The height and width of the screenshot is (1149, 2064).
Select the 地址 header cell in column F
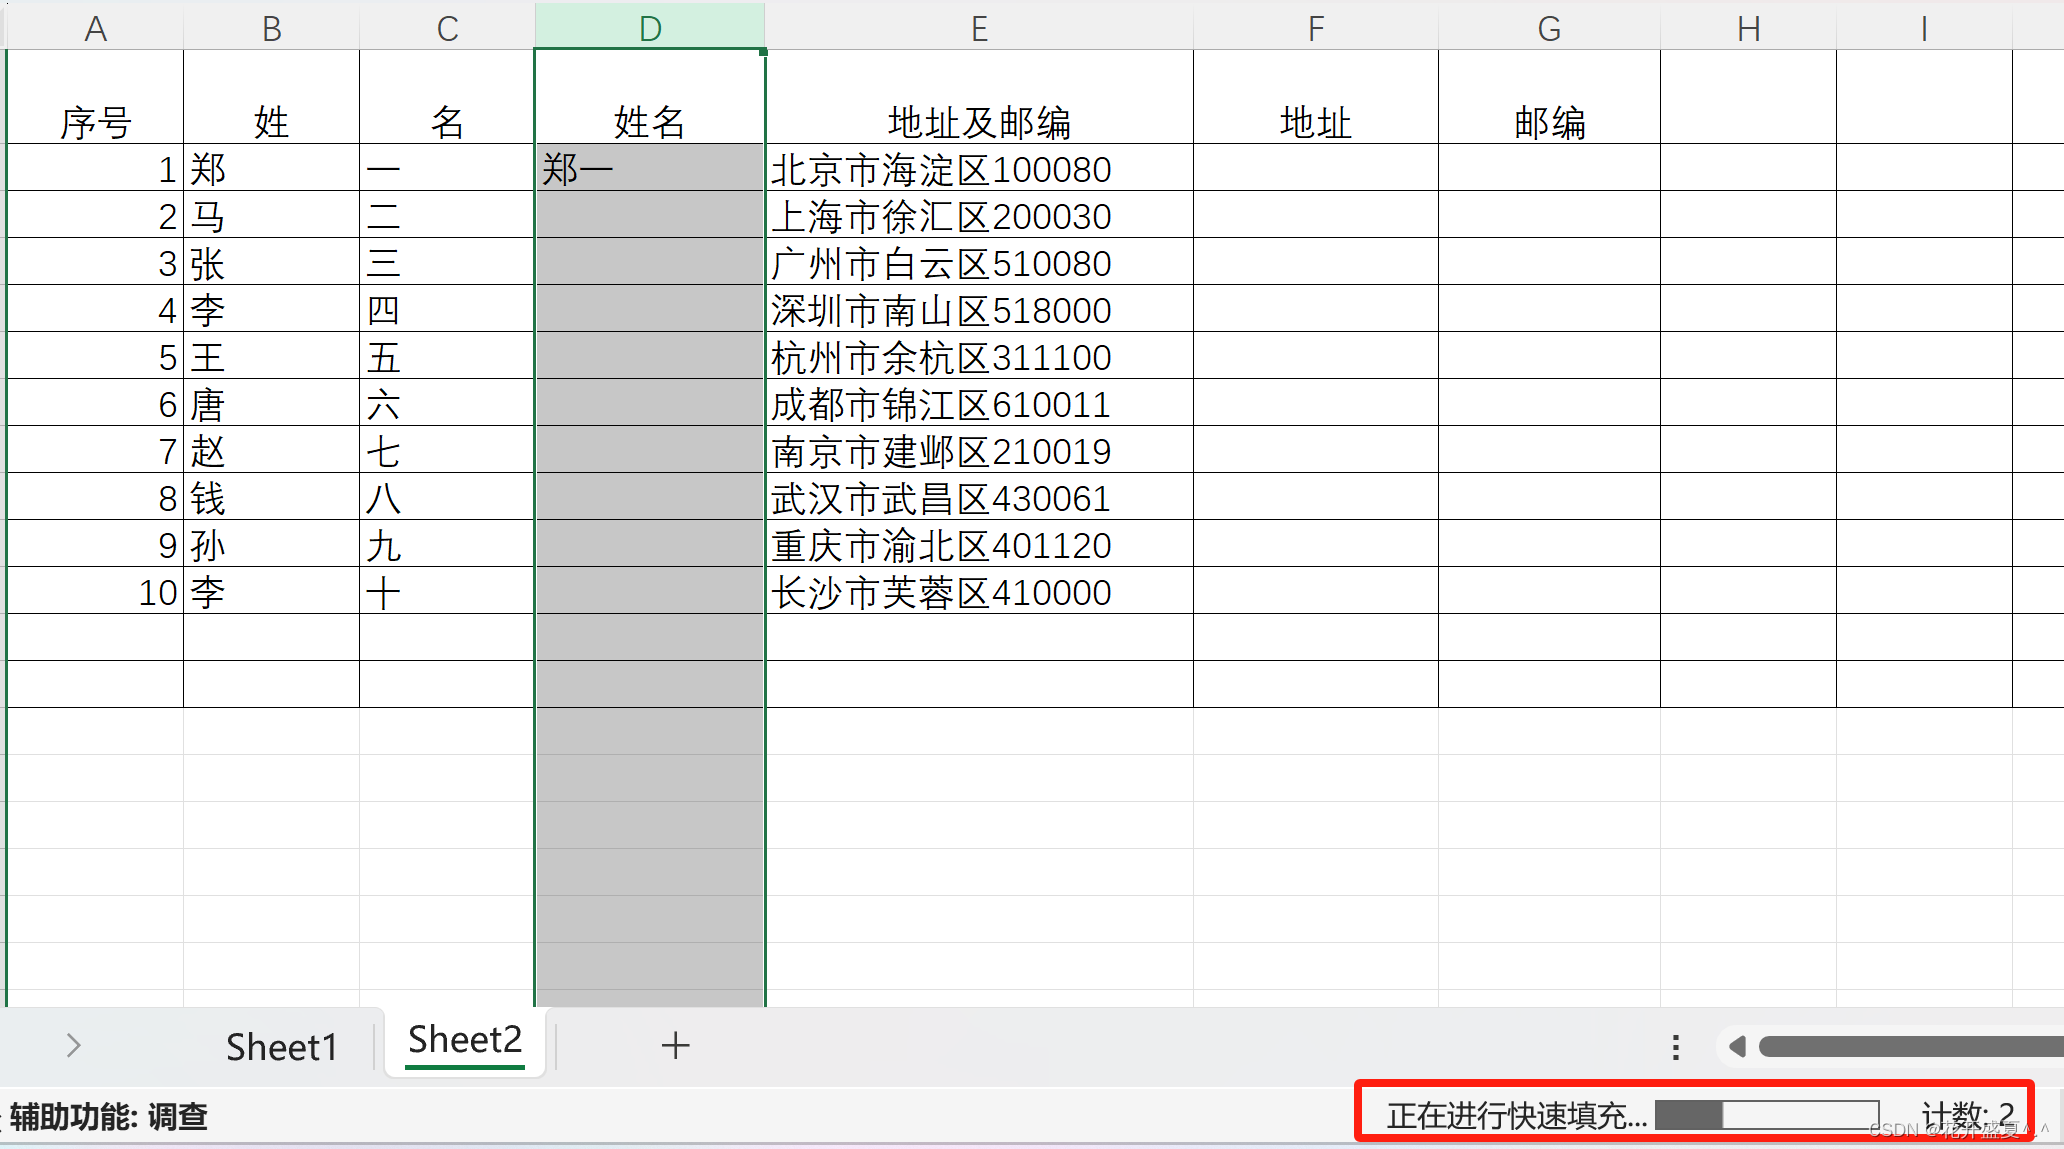[1315, 122]
